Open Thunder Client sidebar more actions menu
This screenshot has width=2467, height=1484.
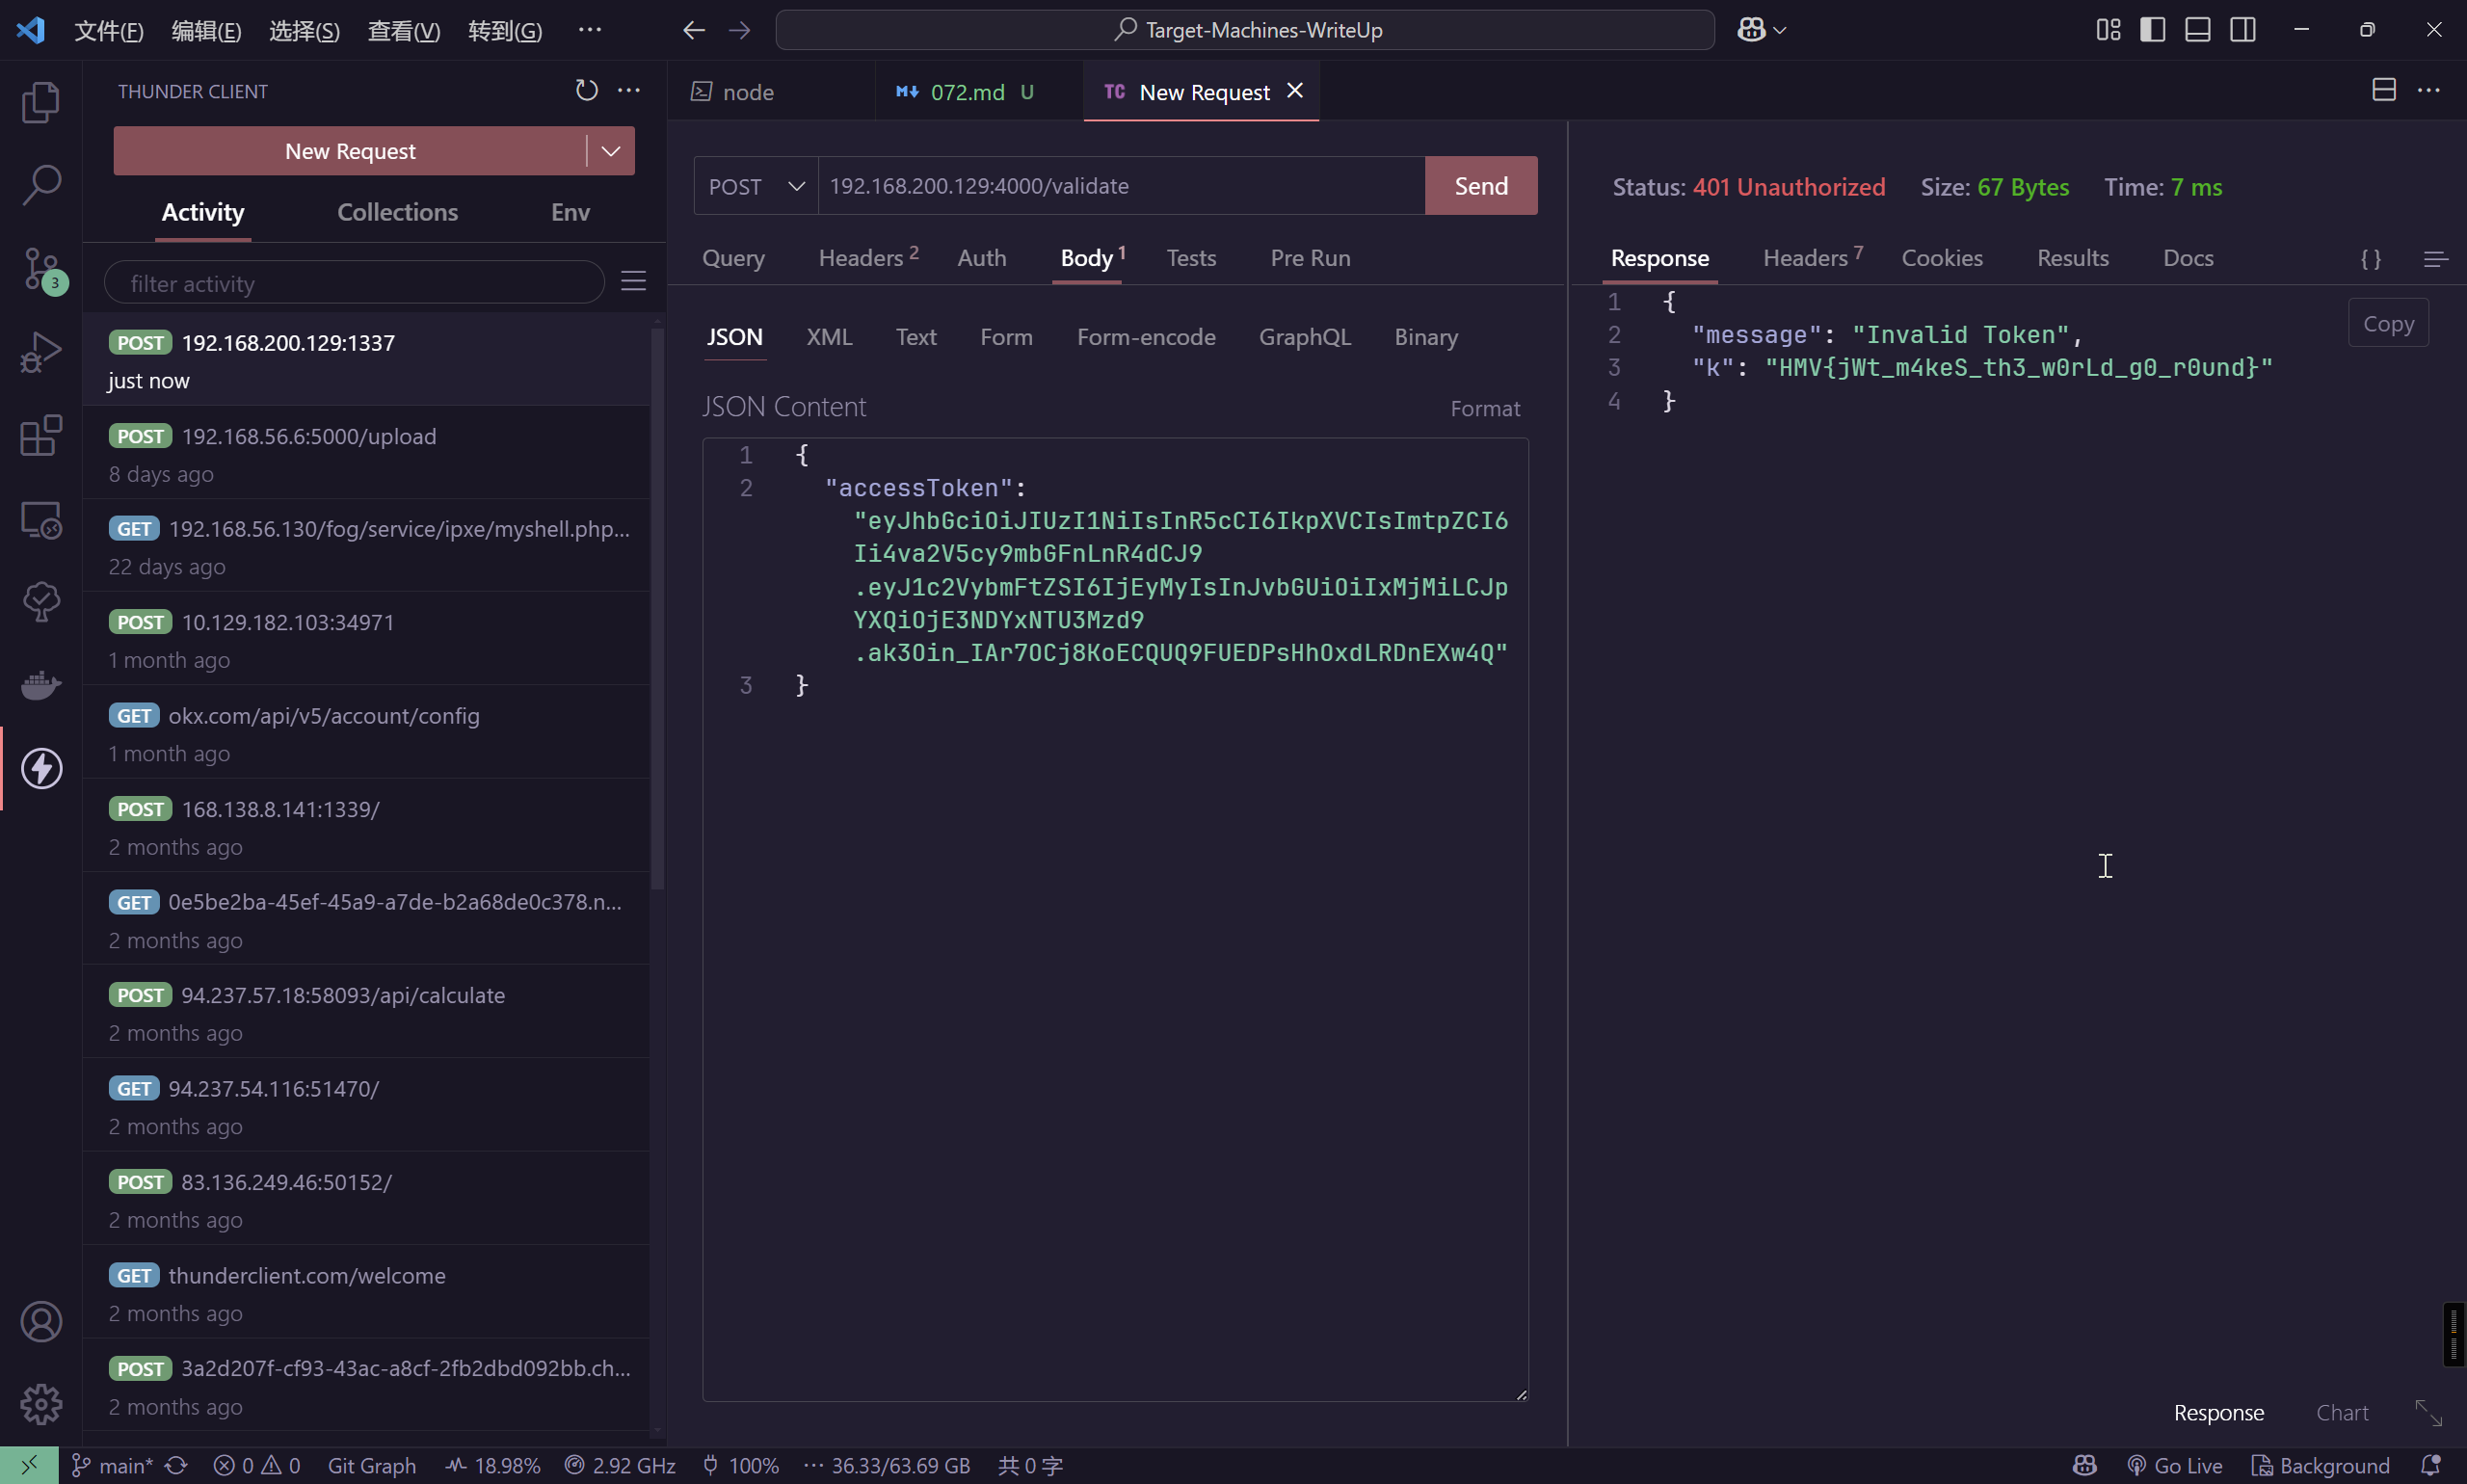click(629, 90)
